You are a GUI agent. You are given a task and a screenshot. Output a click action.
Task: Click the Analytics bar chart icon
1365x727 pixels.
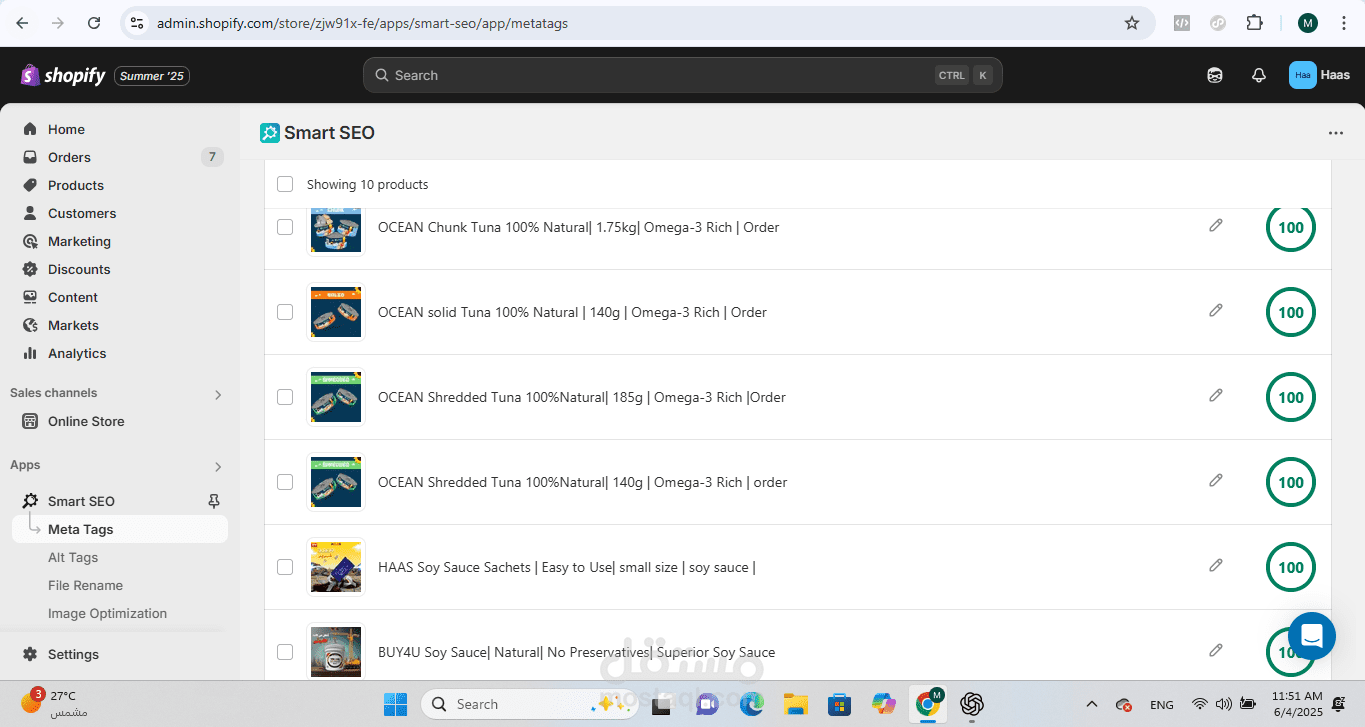[30, 353]
